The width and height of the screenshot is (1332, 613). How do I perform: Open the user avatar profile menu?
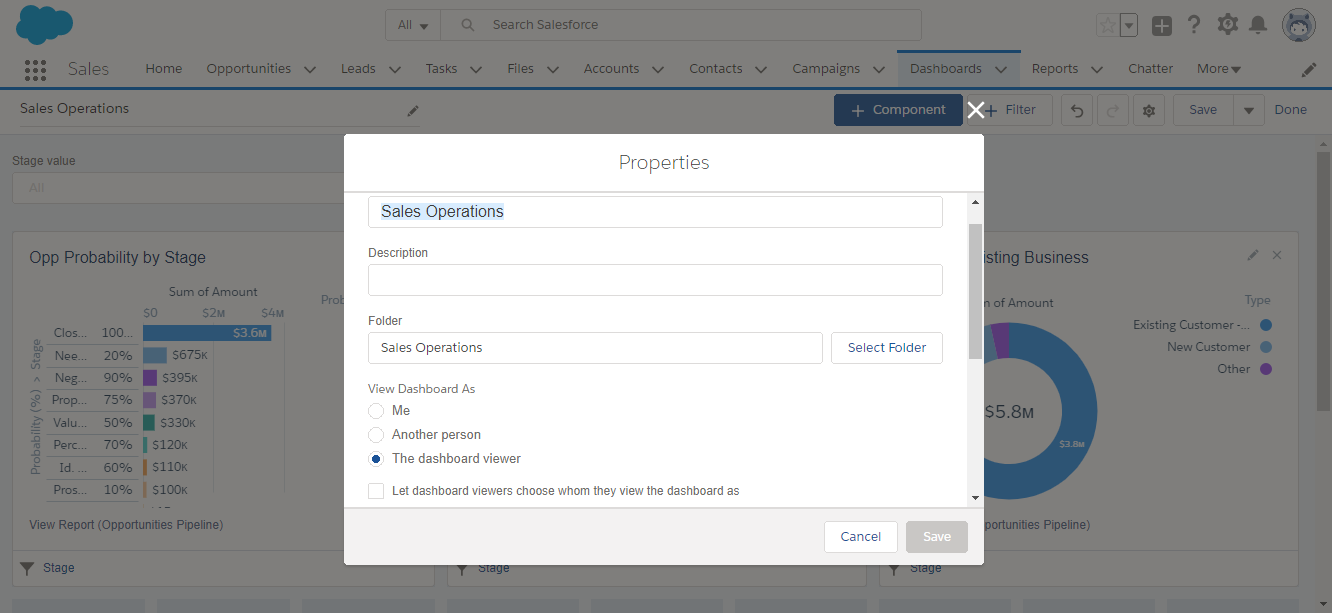pyautogui.click(x=1299, y=25)
